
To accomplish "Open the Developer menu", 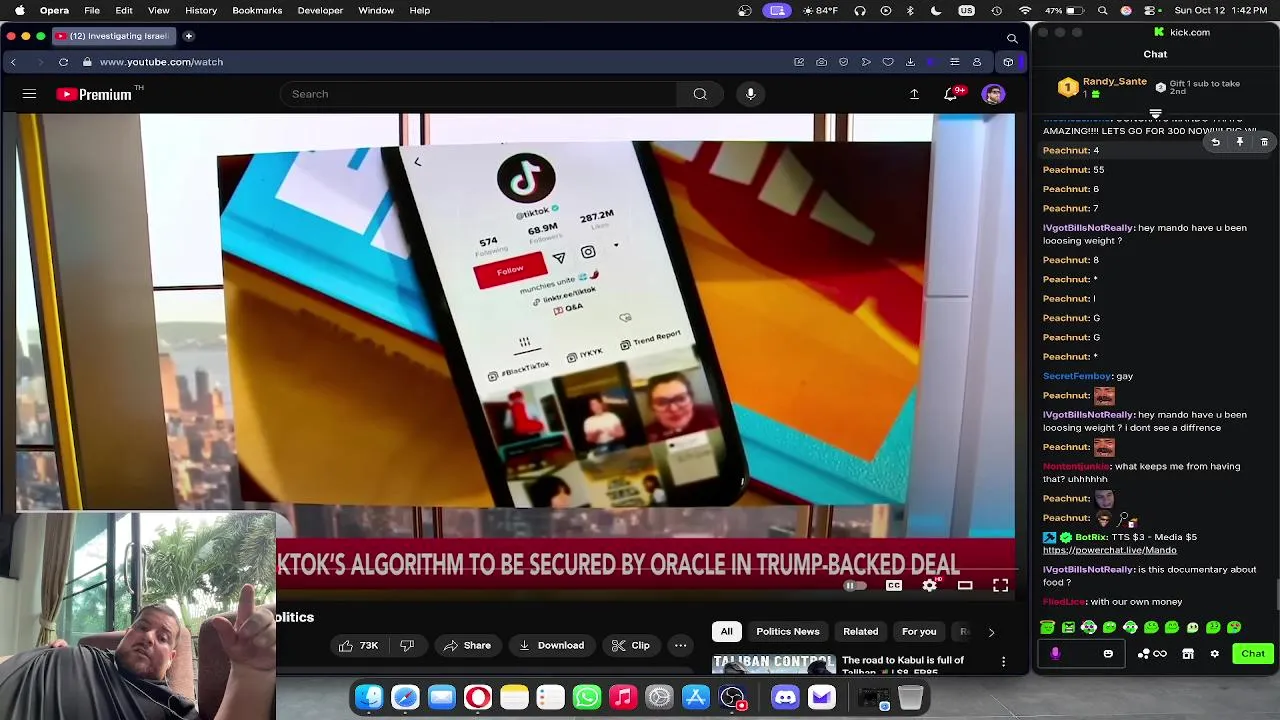I will [x=320, y=10].
